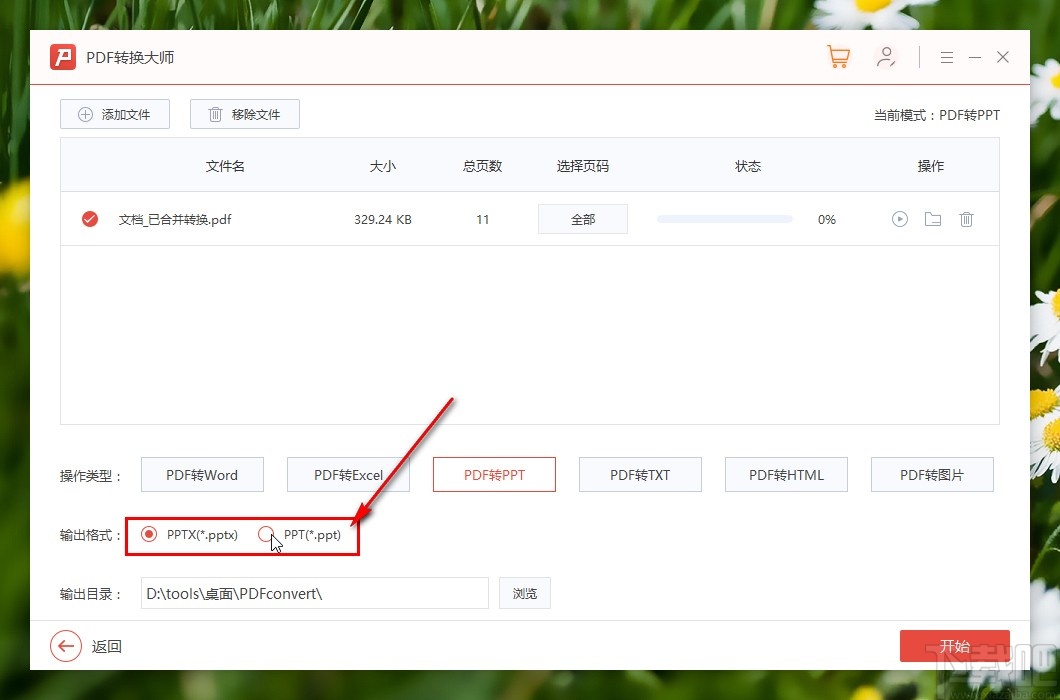
Task: Open the 全部 page selection dropdown
Action: pyautogui.click(x=583, y=219)
